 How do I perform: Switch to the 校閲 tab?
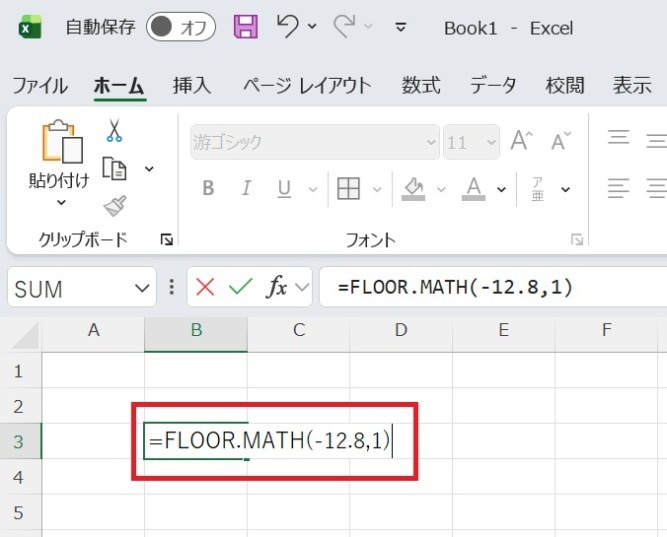[565, 86]
